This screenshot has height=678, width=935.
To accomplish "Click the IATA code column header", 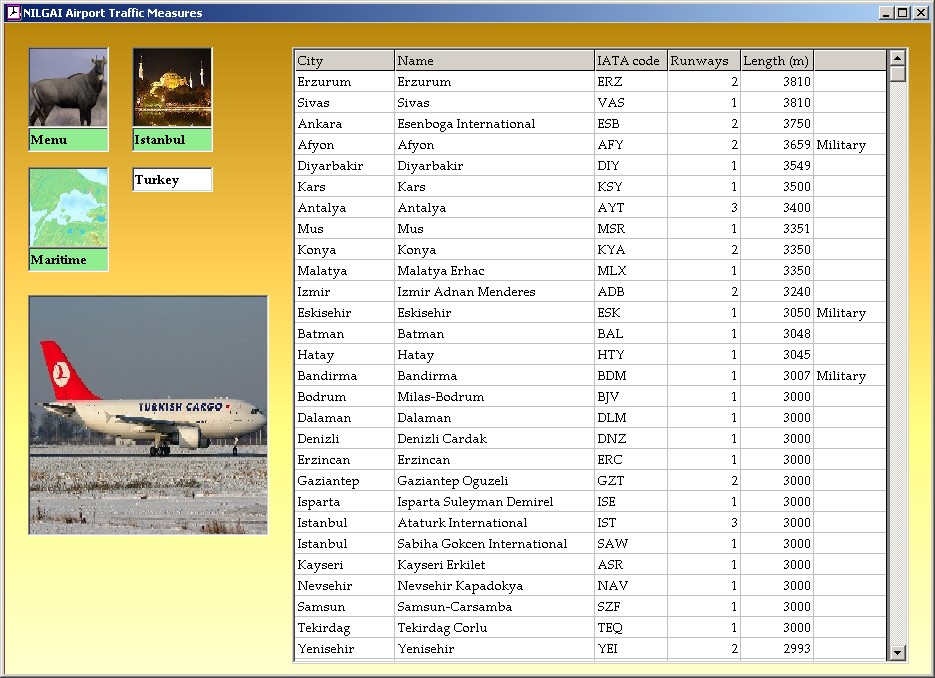I will [630, 61].
